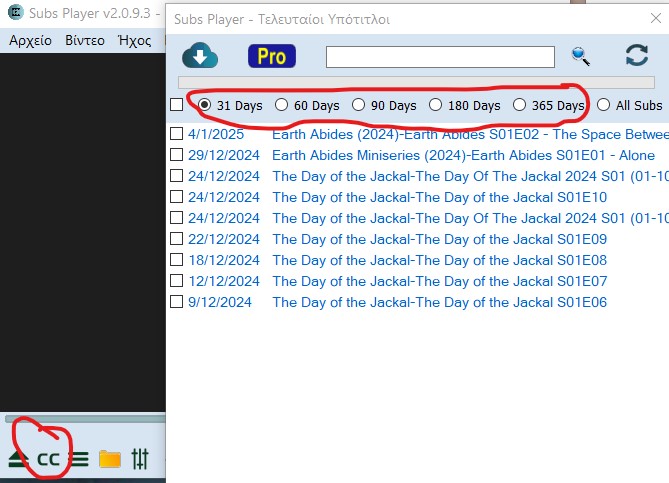Screen dimensions: 669x483
Task: Open The Day of the Jackal S01E09 subtitle
Action: click(439, 239)
